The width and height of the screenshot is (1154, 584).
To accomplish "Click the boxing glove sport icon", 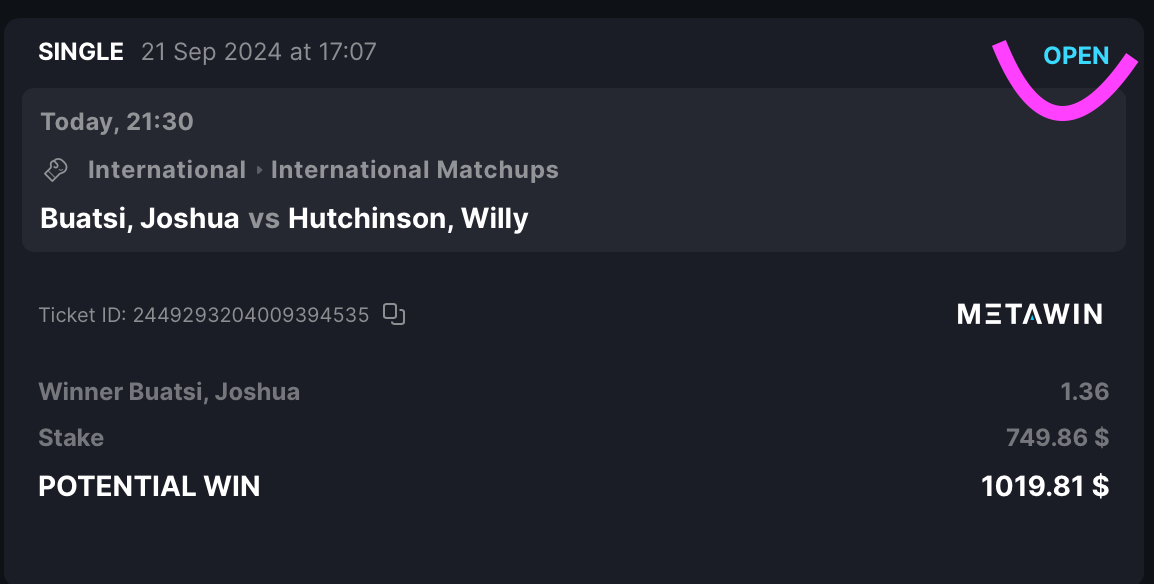I will click(55, 170).
